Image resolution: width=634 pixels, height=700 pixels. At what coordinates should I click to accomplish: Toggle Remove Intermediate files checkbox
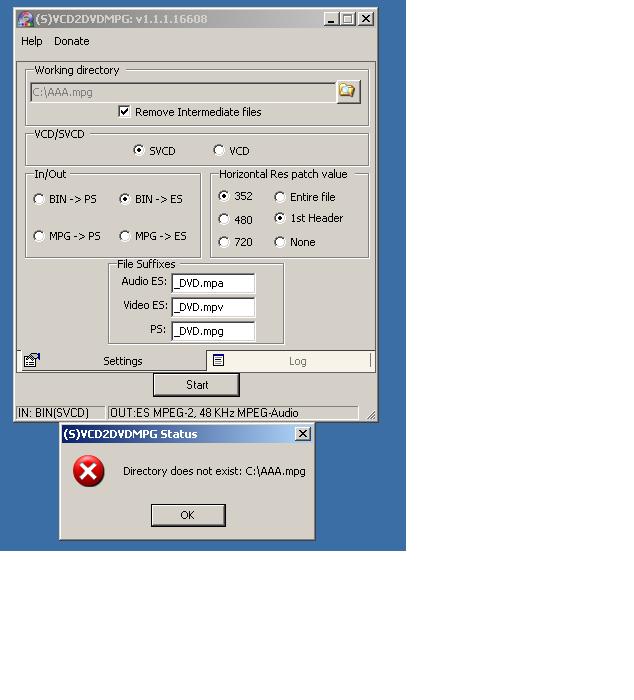(x=124, y=111)
